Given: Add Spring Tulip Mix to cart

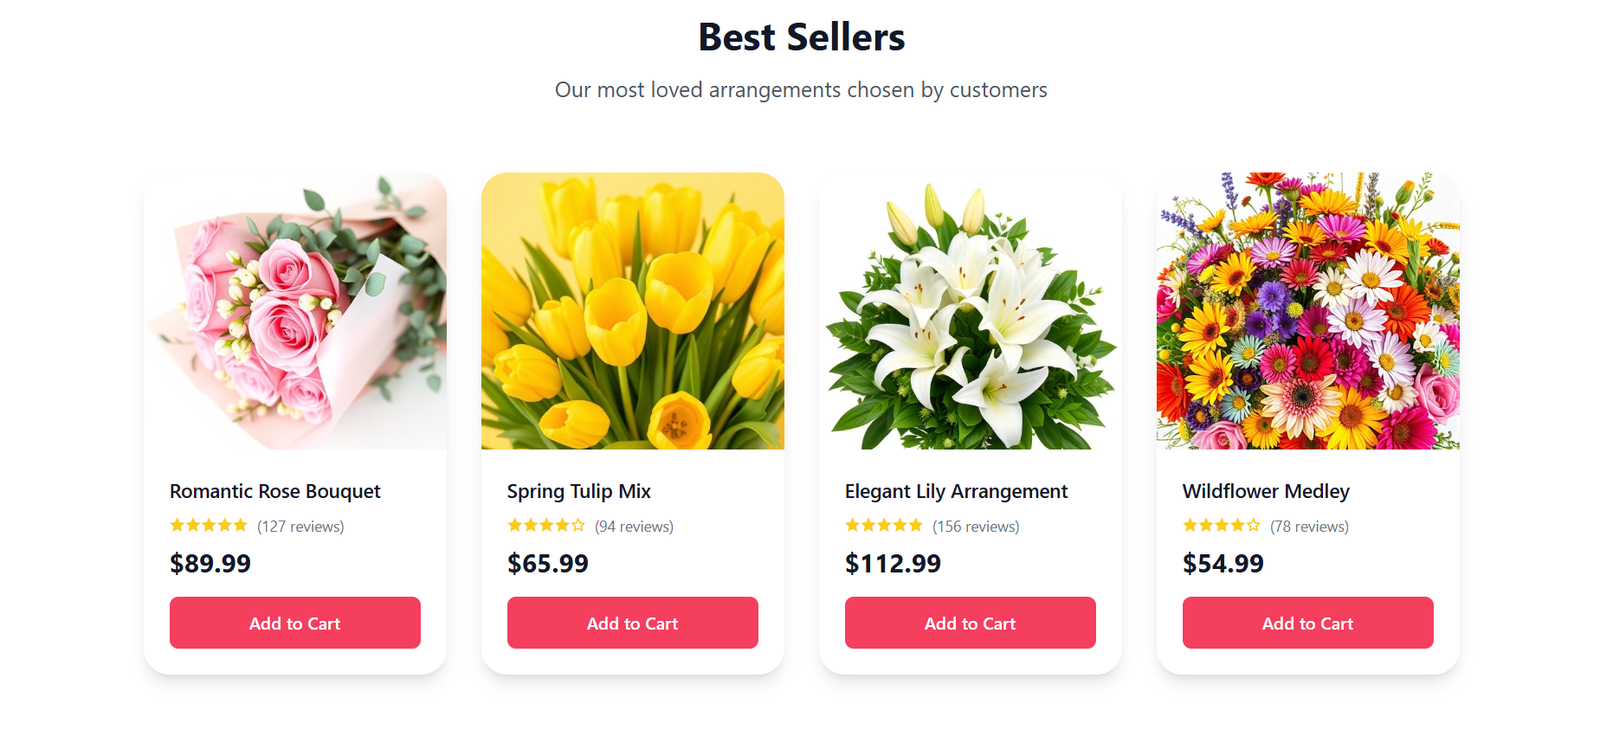Looking at the screenshot, I should (x=632, y=623).
